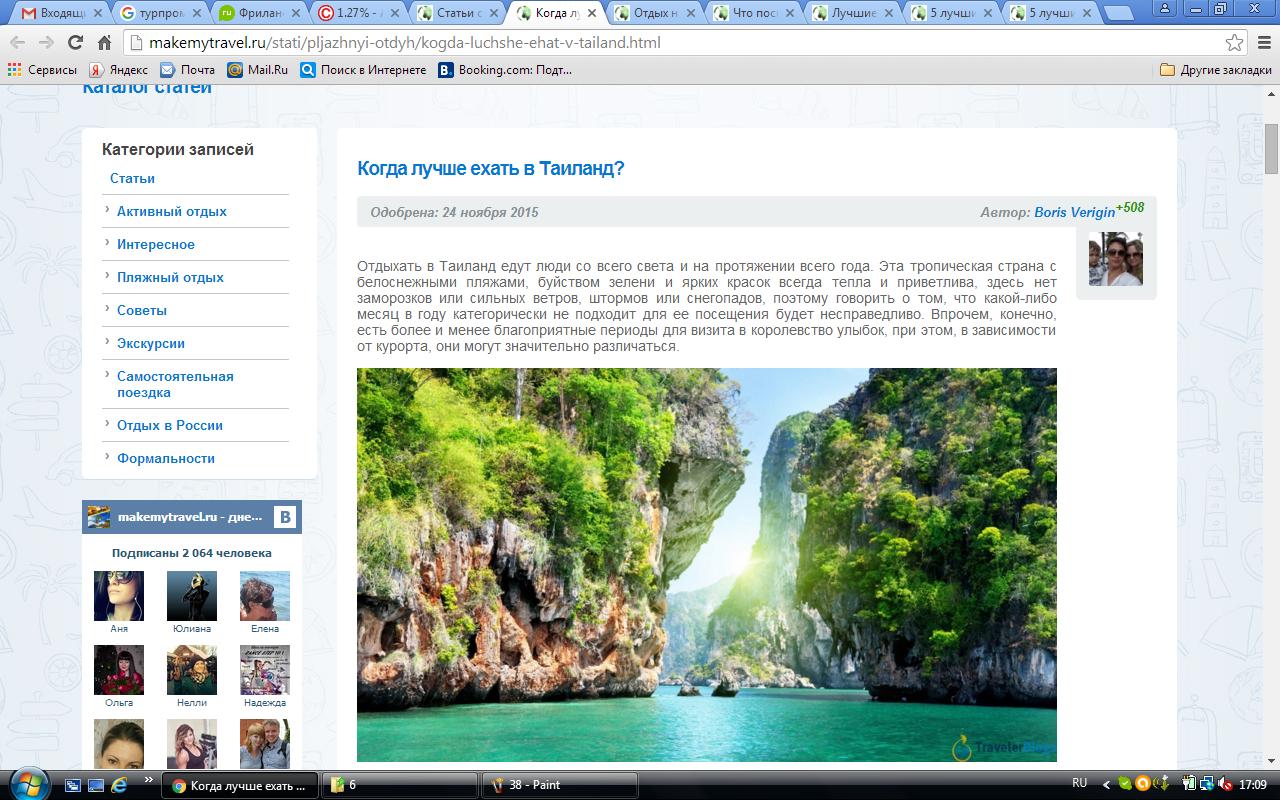Open subscriber Аня's avatar
The height and width of the screenshot is (800, 1280).
pos(119,596)
